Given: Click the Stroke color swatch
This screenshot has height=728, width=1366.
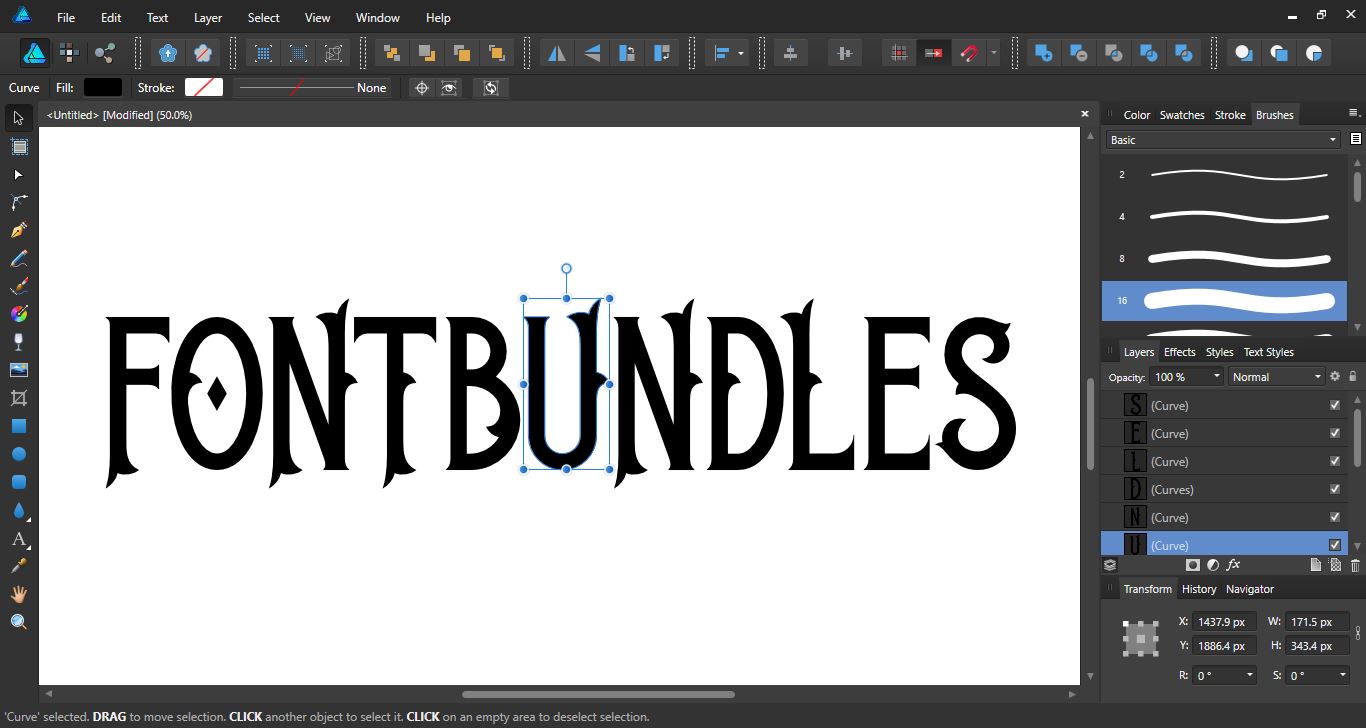Looking at the screenshot, I should pyautogui.click(x=204, y=88).
